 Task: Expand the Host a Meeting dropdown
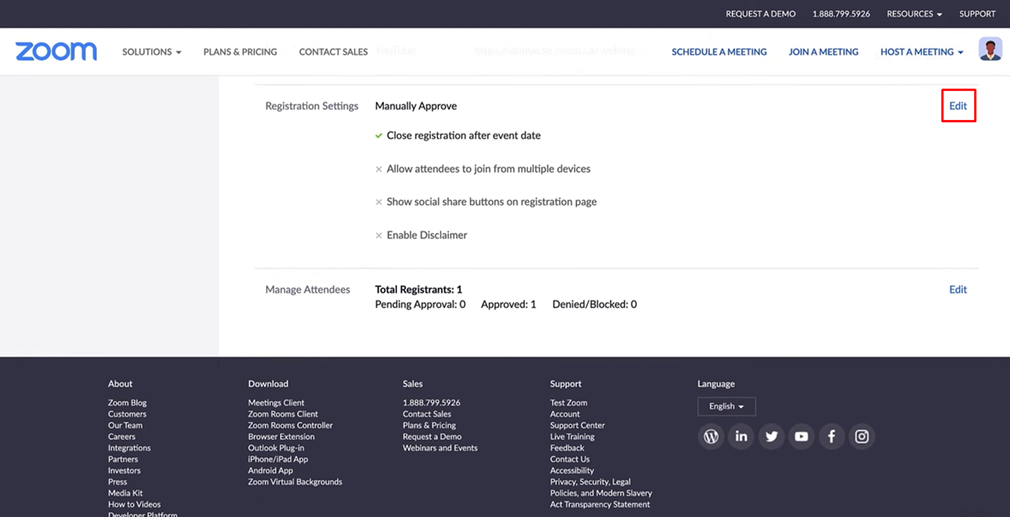921,52
